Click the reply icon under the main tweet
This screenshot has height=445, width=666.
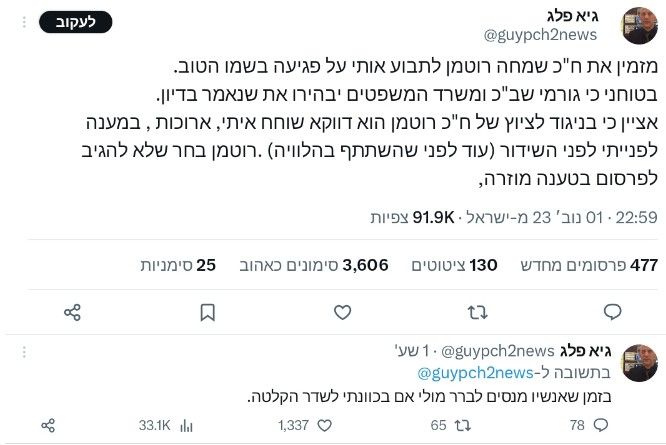[x=614, y=313]
